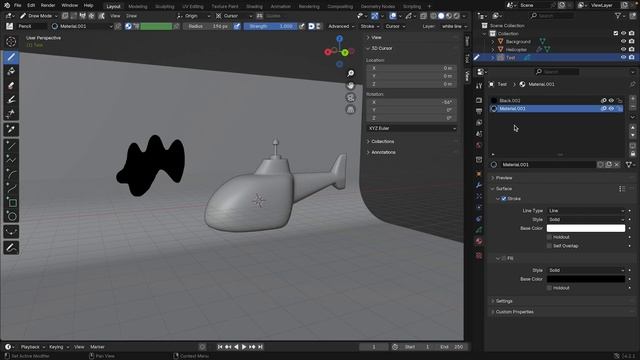Click the zoom magnifier in viewport
The width and height of the screenshot is (640, 360).
(350, 73)
